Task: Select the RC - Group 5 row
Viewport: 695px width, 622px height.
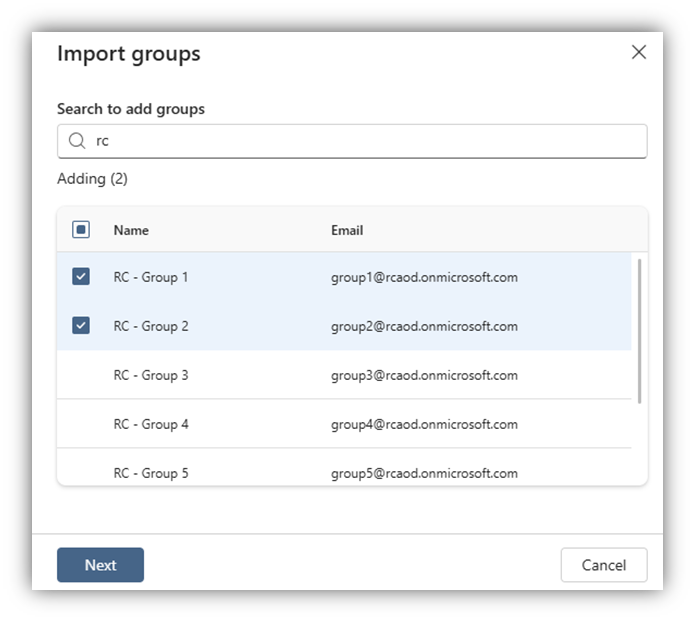Action: tap(344, 467)
